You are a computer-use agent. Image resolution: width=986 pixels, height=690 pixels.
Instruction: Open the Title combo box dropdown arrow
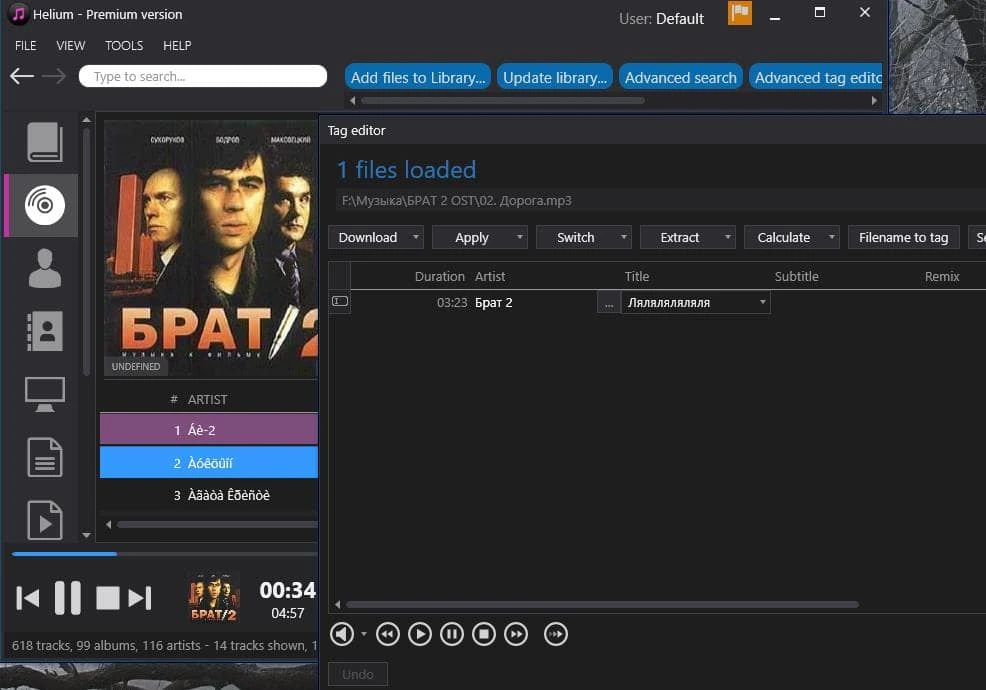point(762,302)
